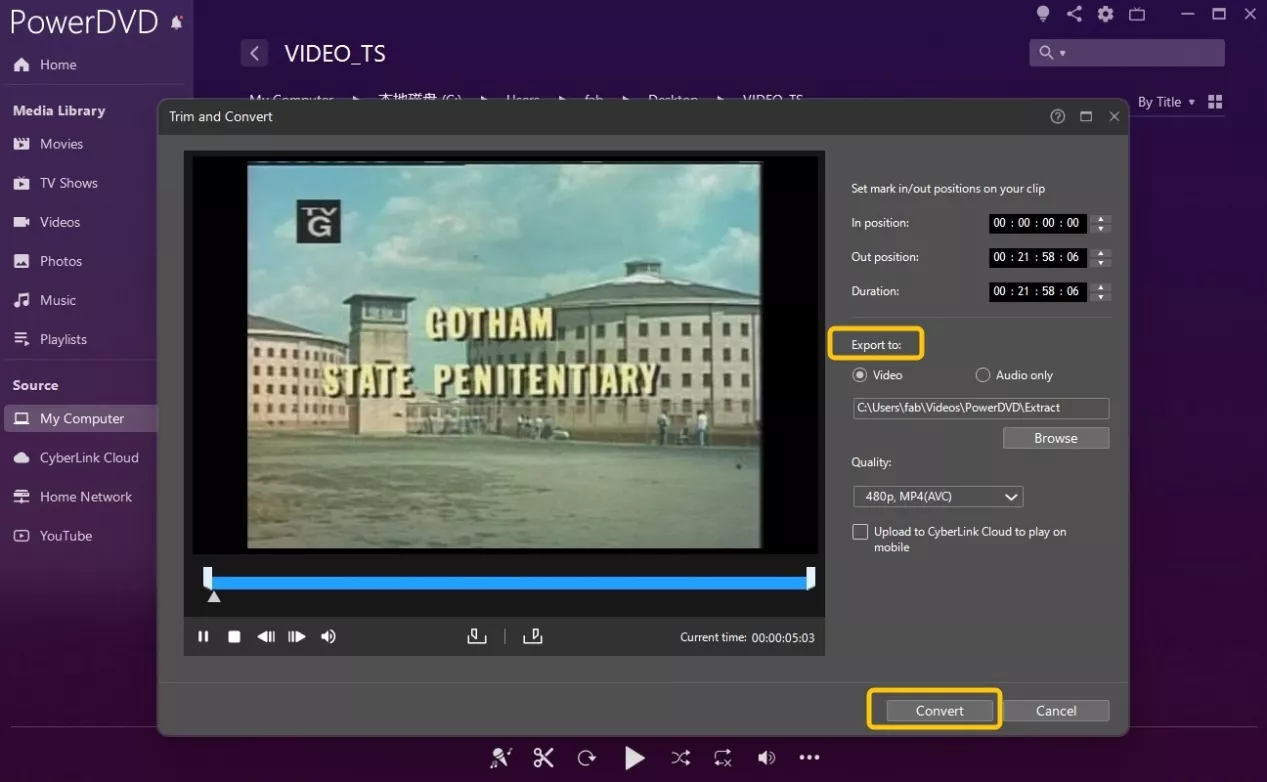Screen dimensions: 1267x782
Task: Click the blue trim range bar
Action: [x=509, y=582]
